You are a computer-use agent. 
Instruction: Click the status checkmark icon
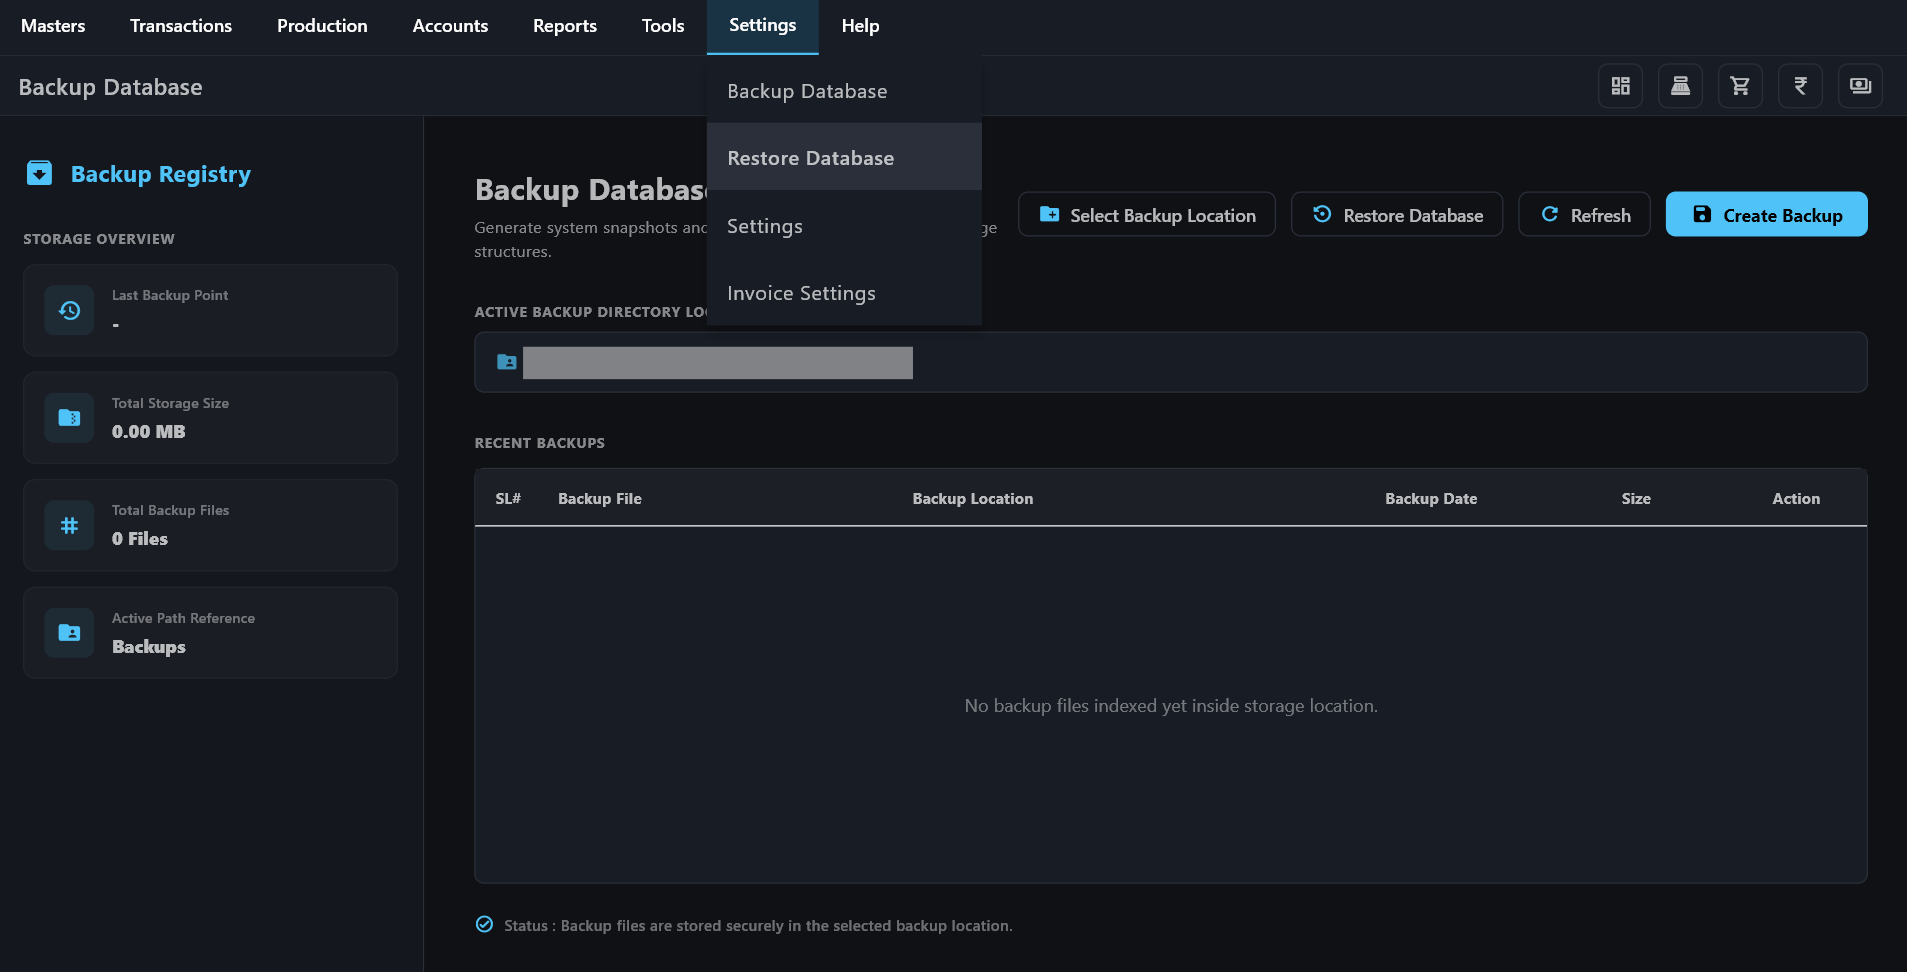tap(484, 924)
